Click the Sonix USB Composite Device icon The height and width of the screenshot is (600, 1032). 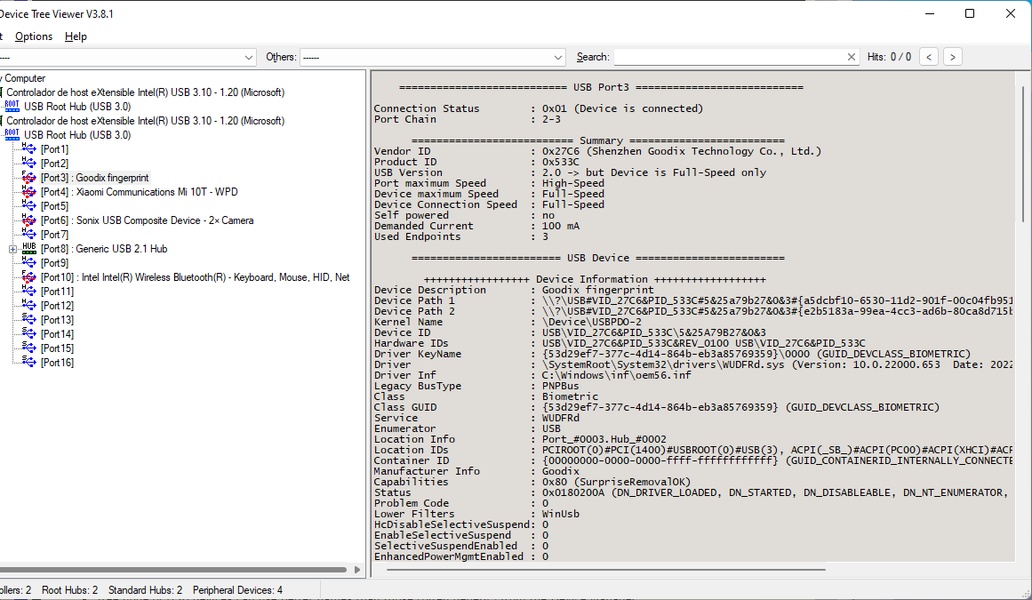29,220
